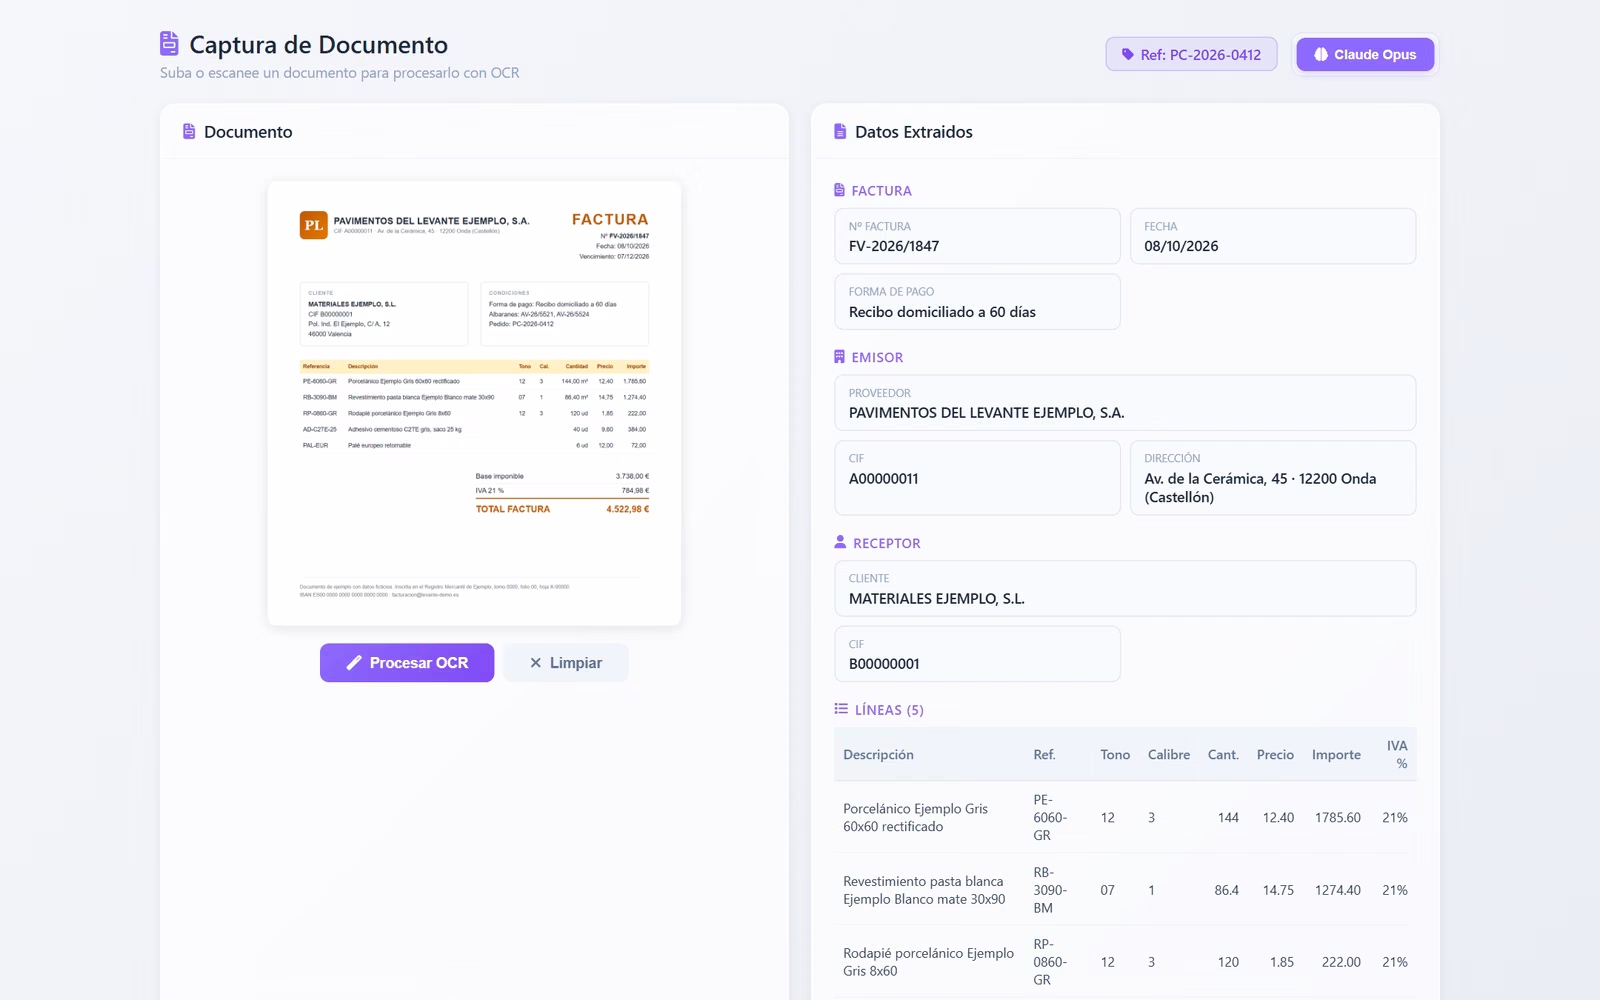Edit the Fecha field 08/10/2026
The image size is (1600, 1000).
pos(1273,236)
